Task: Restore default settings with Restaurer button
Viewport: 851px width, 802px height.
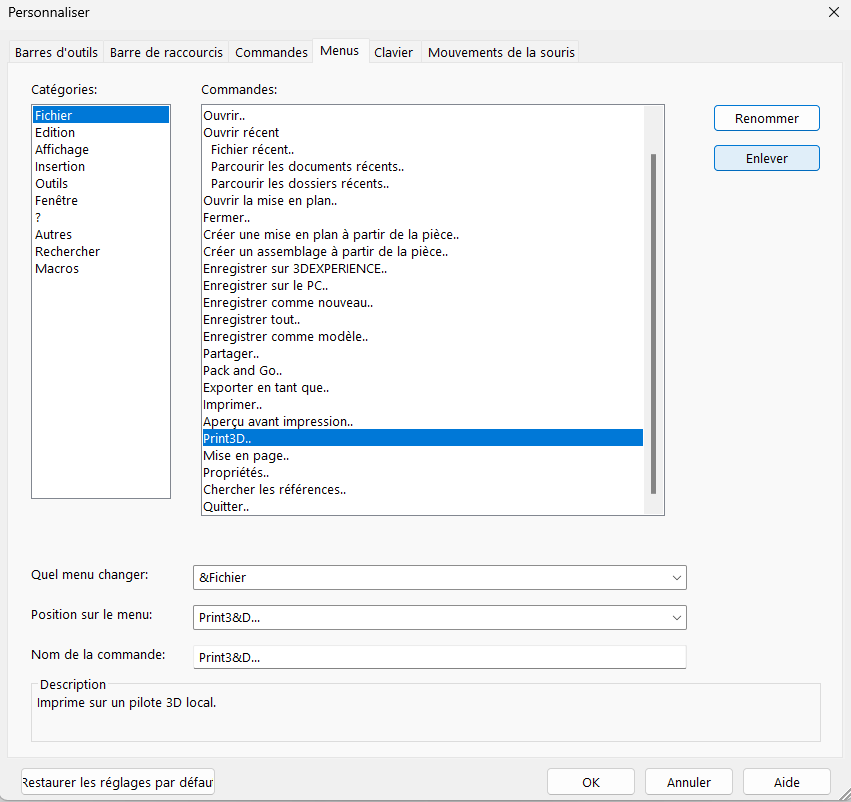Action: 118,782
